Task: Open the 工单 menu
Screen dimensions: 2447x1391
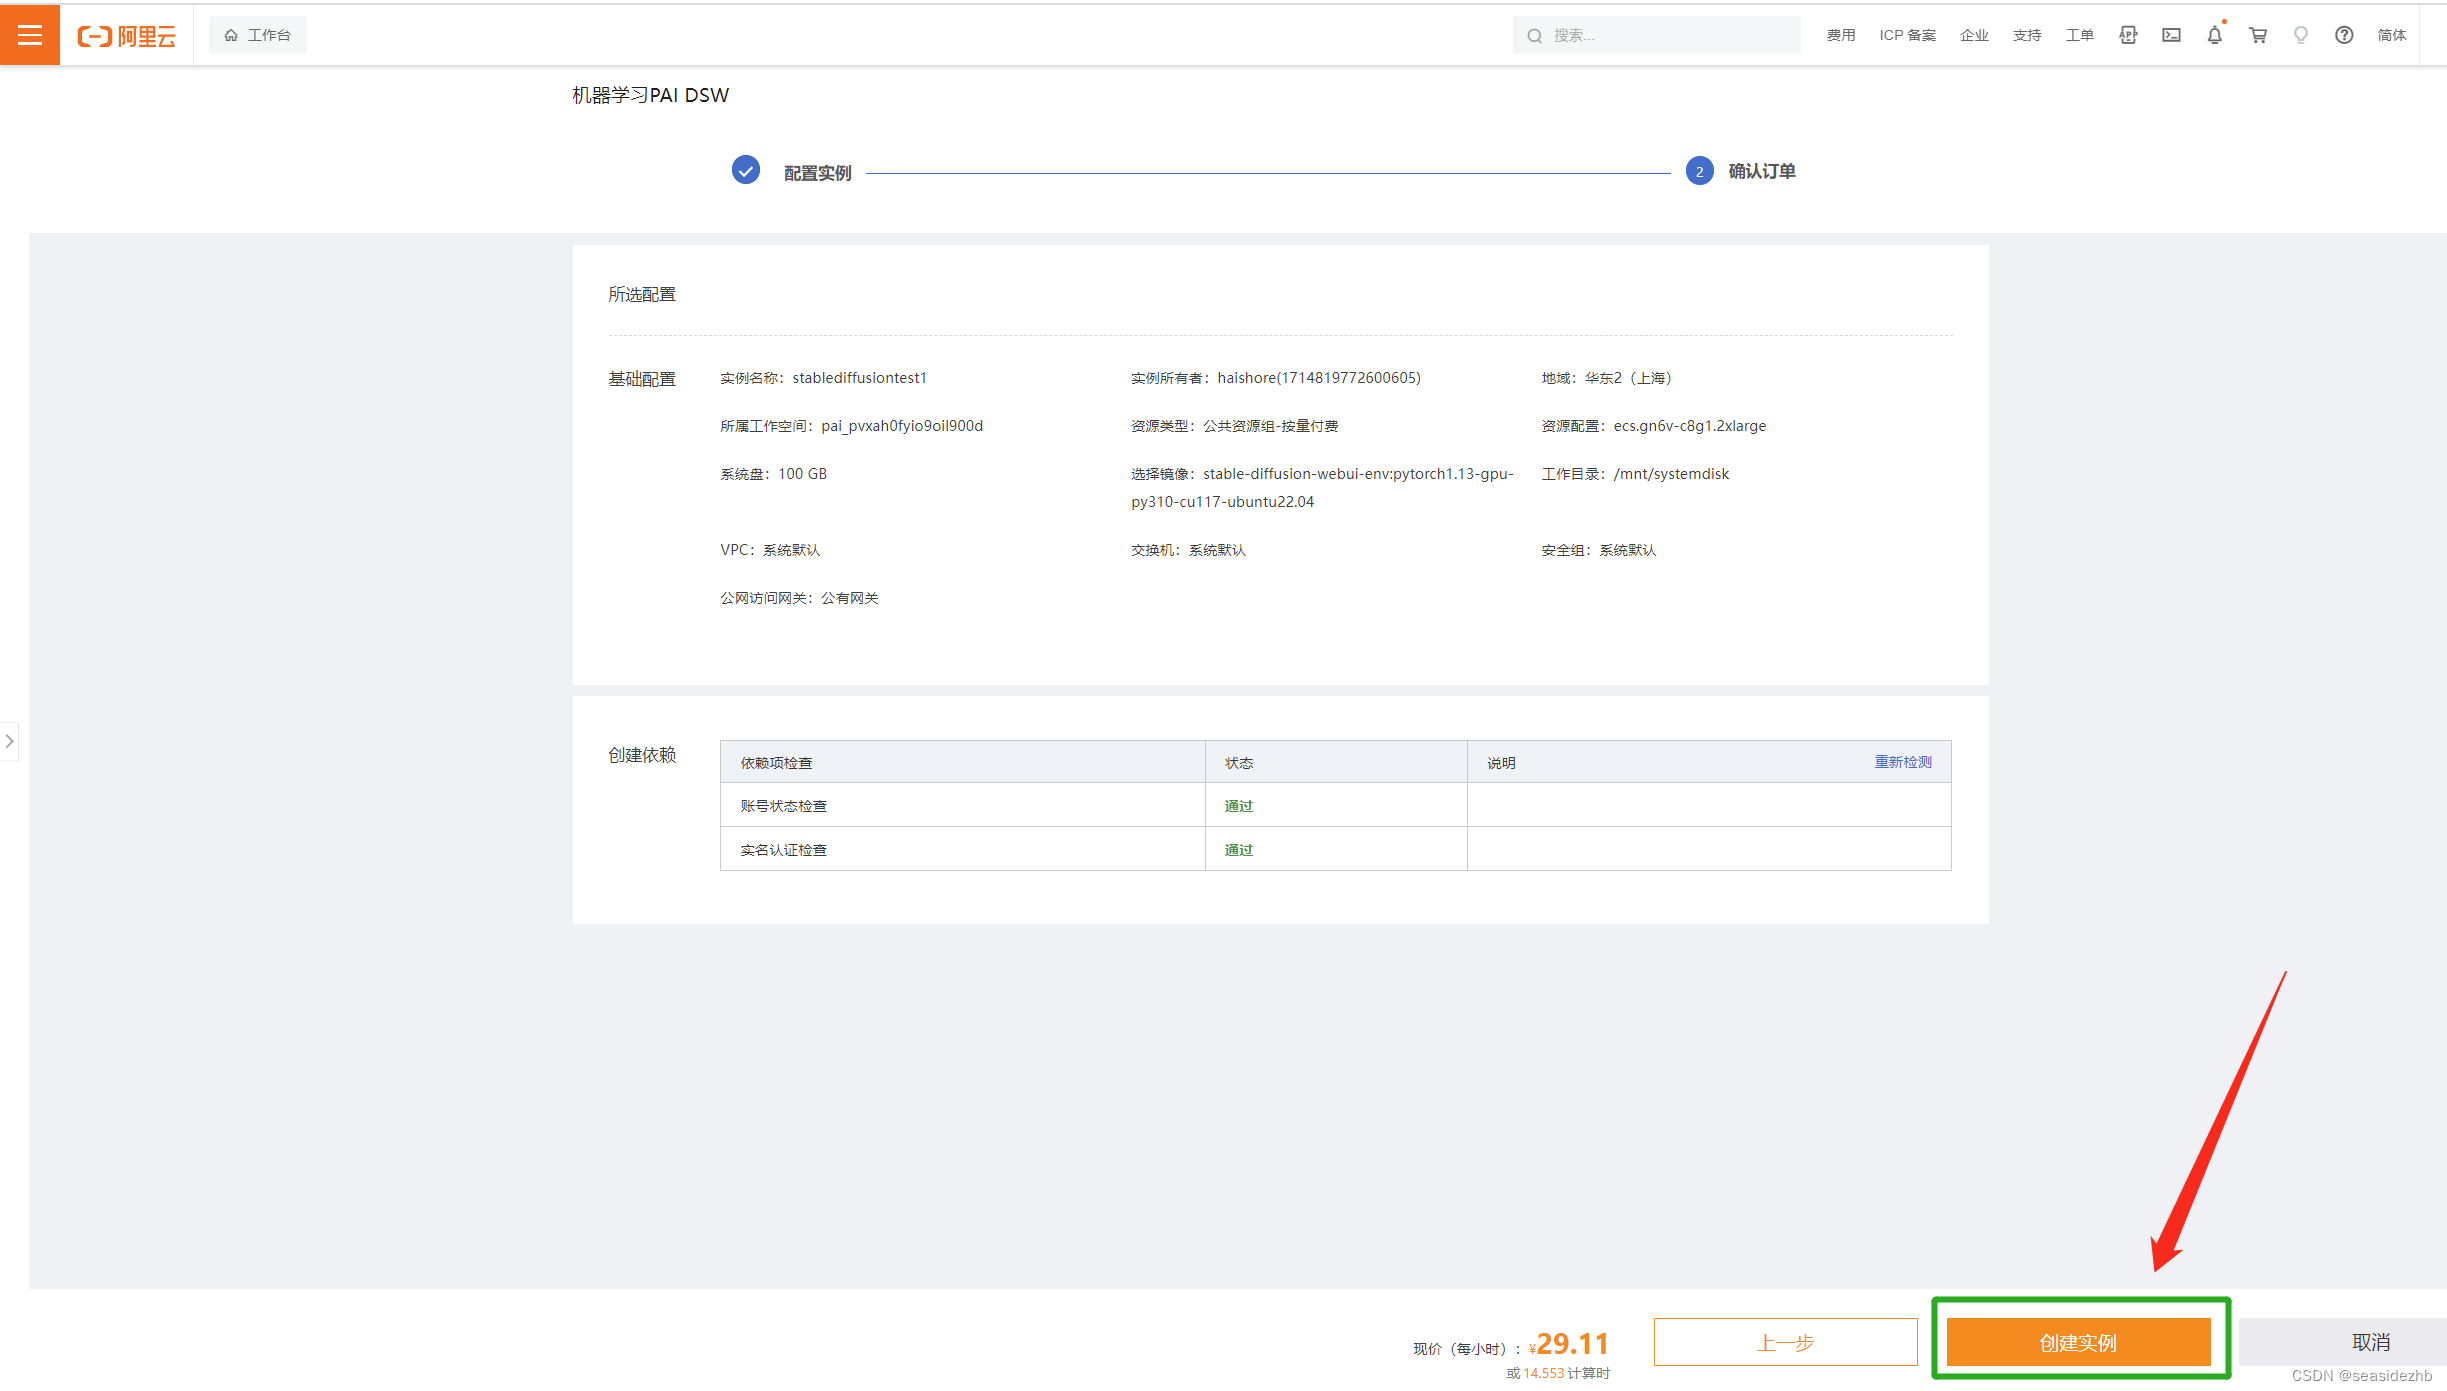Action: coord(2079,34)
